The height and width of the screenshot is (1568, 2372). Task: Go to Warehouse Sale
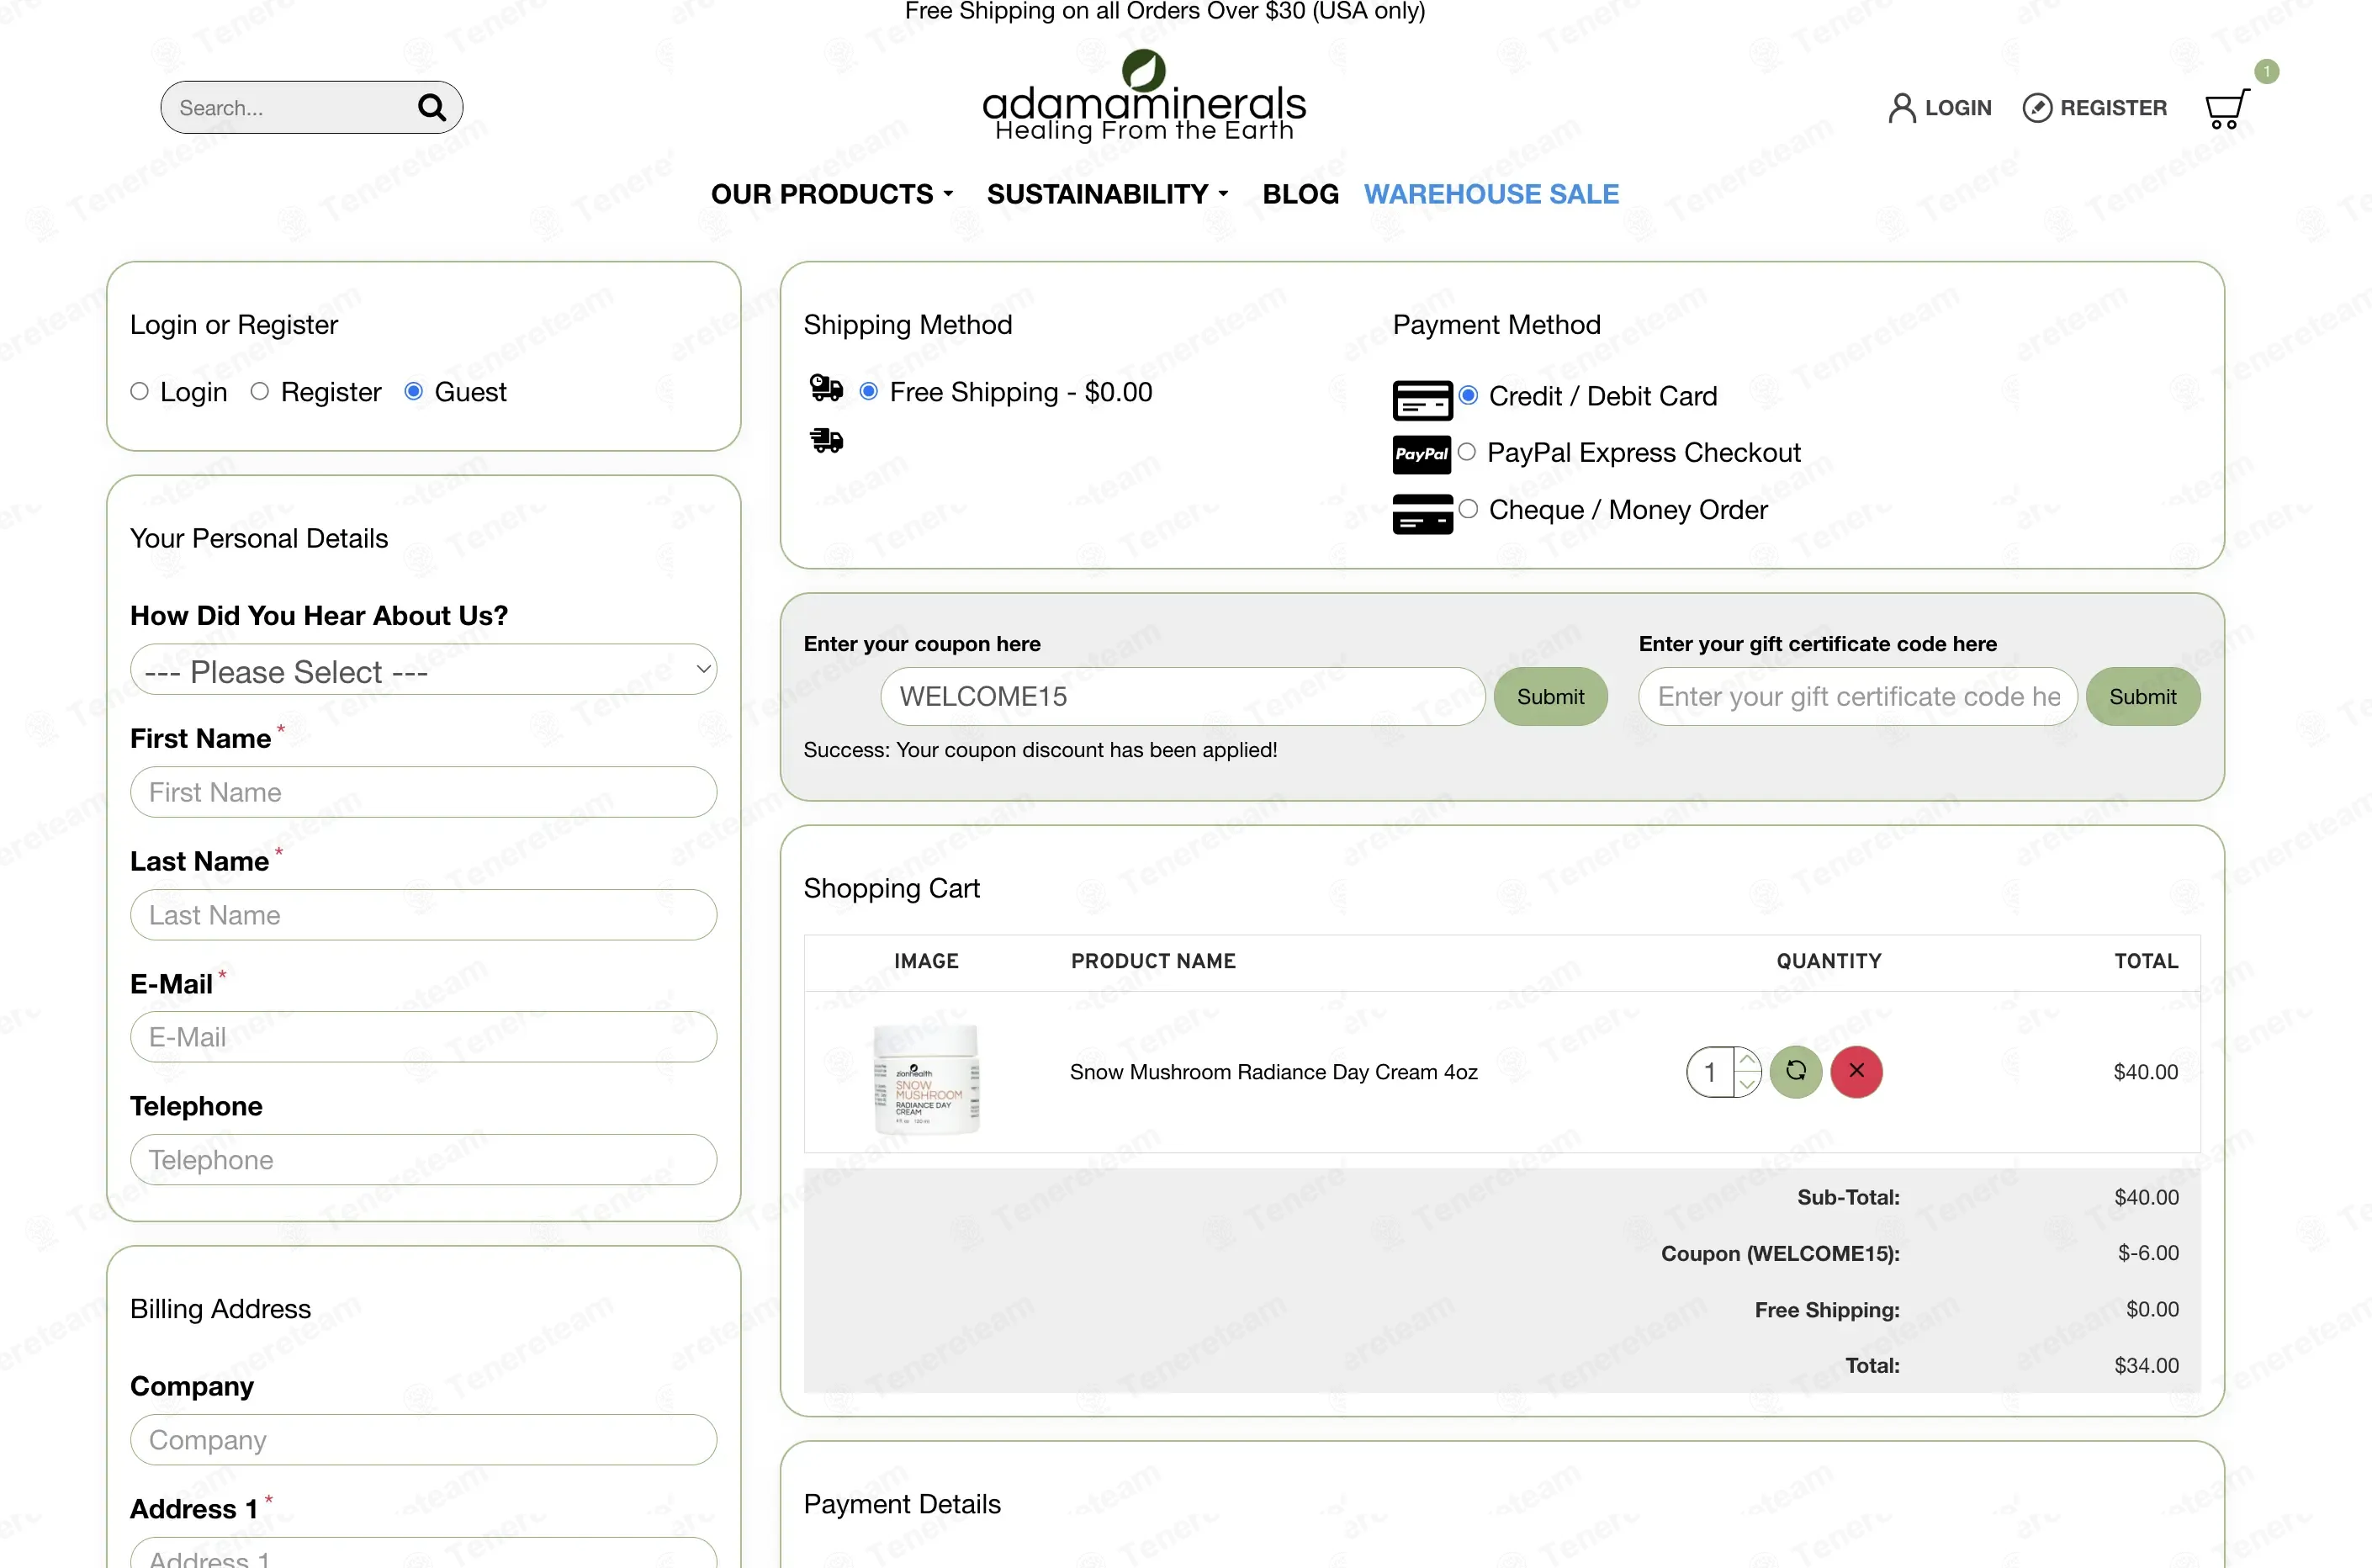coord(1491,193)
